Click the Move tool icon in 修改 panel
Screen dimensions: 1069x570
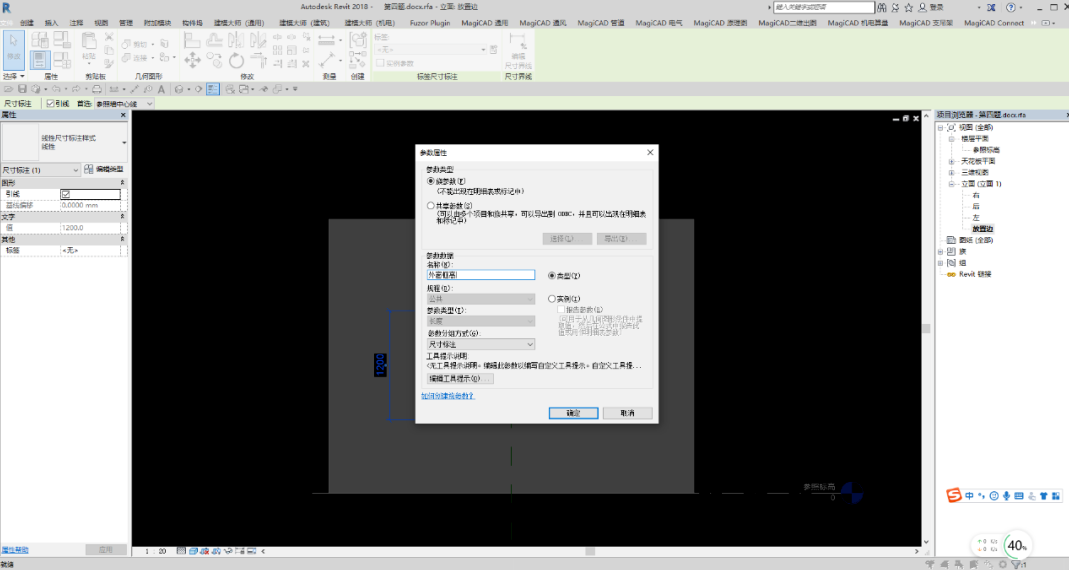192,61
